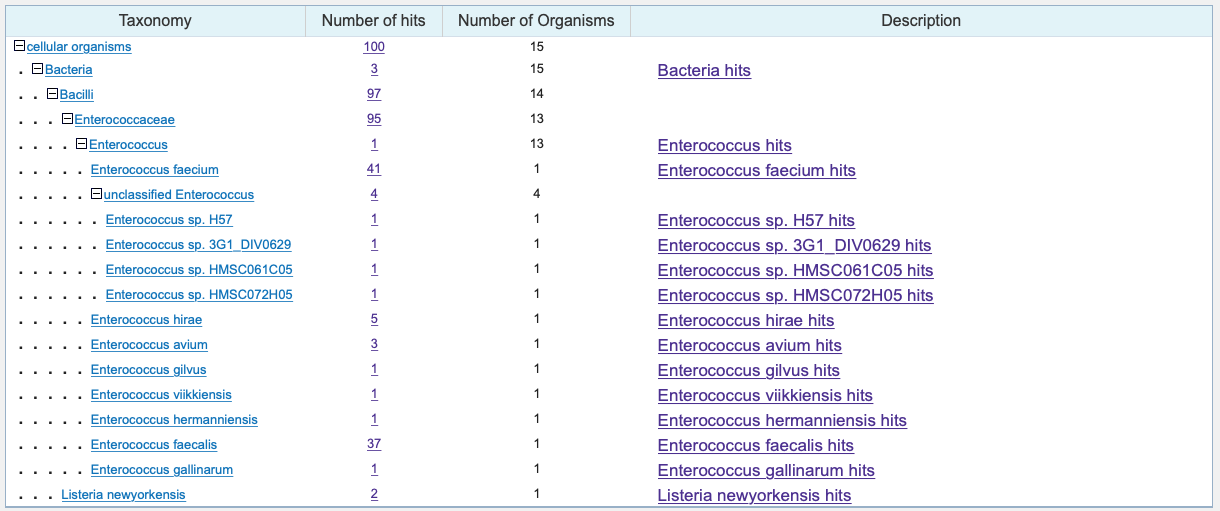
Task: Open Listeria newyorkensis taxonomy link
Action: pyautogui.click(x=123, y=495)
